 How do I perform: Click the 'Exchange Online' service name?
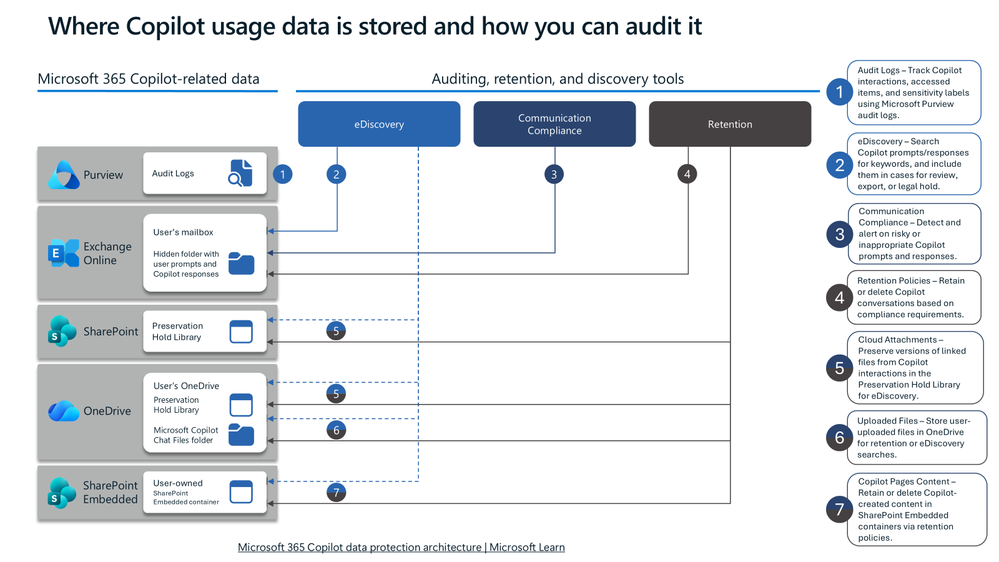107,253
